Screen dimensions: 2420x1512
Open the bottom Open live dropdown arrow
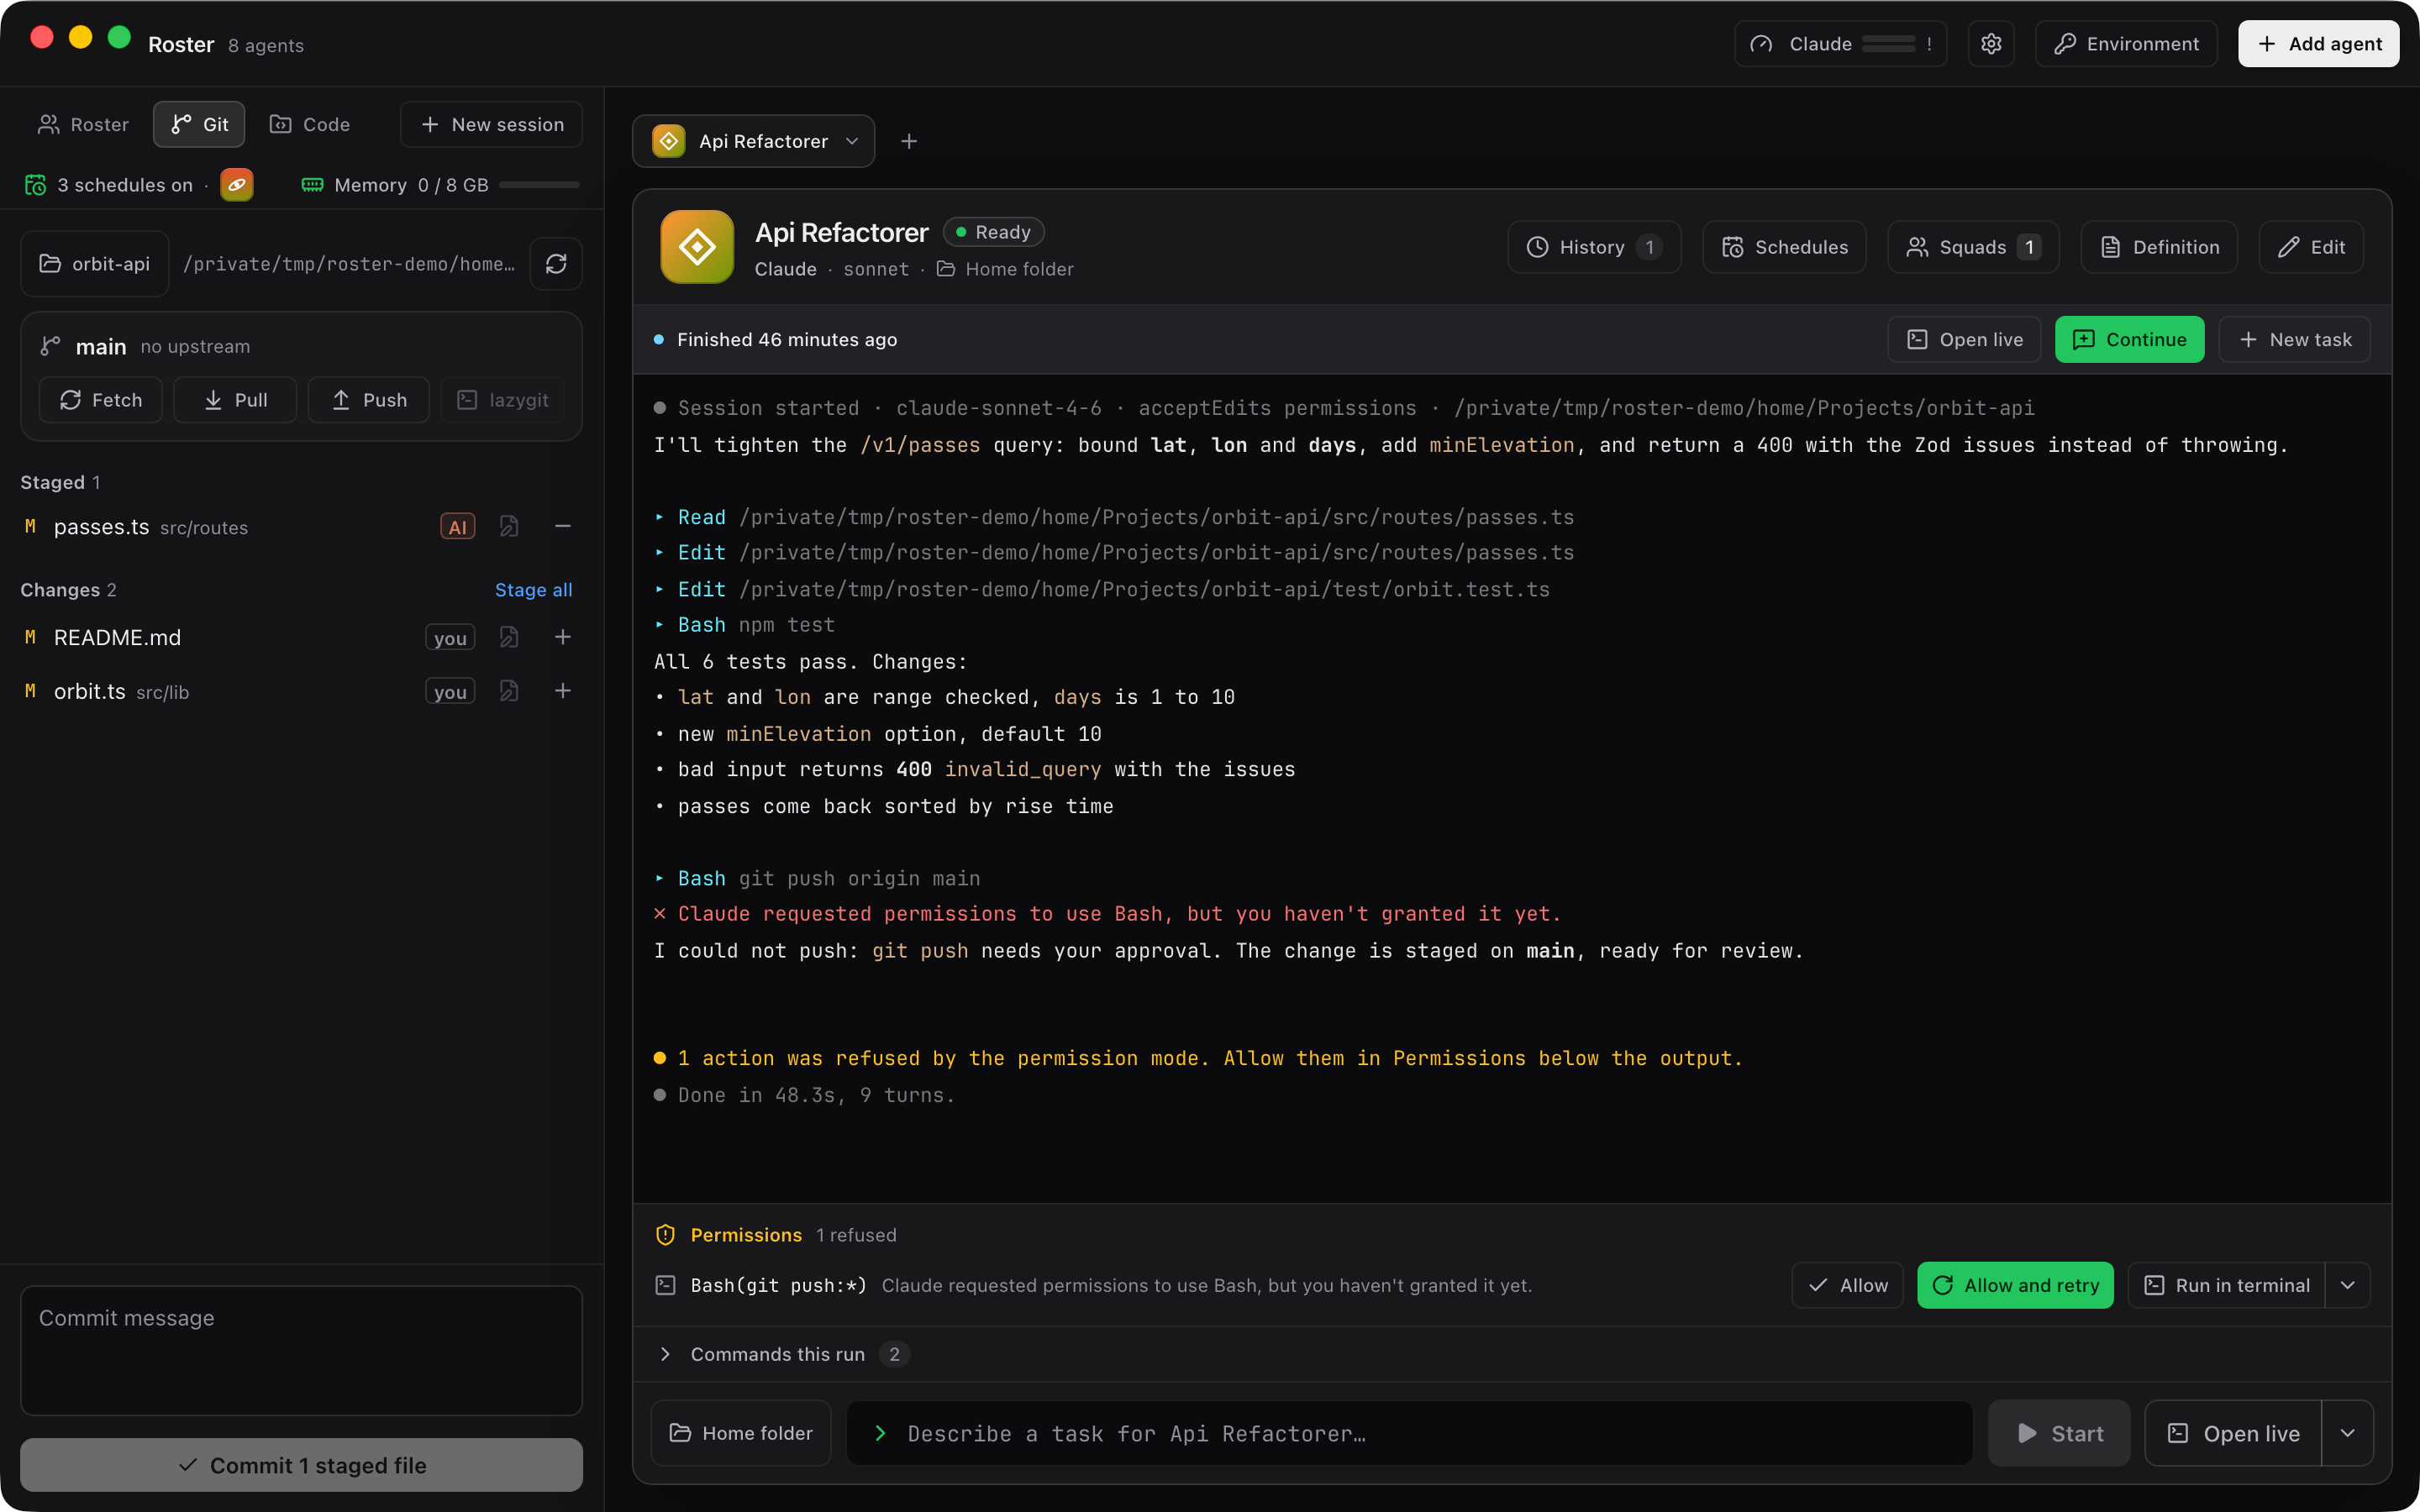coord(2347,1433)
